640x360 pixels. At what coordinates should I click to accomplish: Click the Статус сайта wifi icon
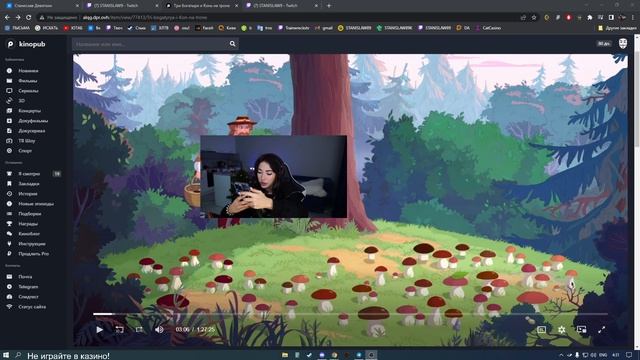[9, 307]
